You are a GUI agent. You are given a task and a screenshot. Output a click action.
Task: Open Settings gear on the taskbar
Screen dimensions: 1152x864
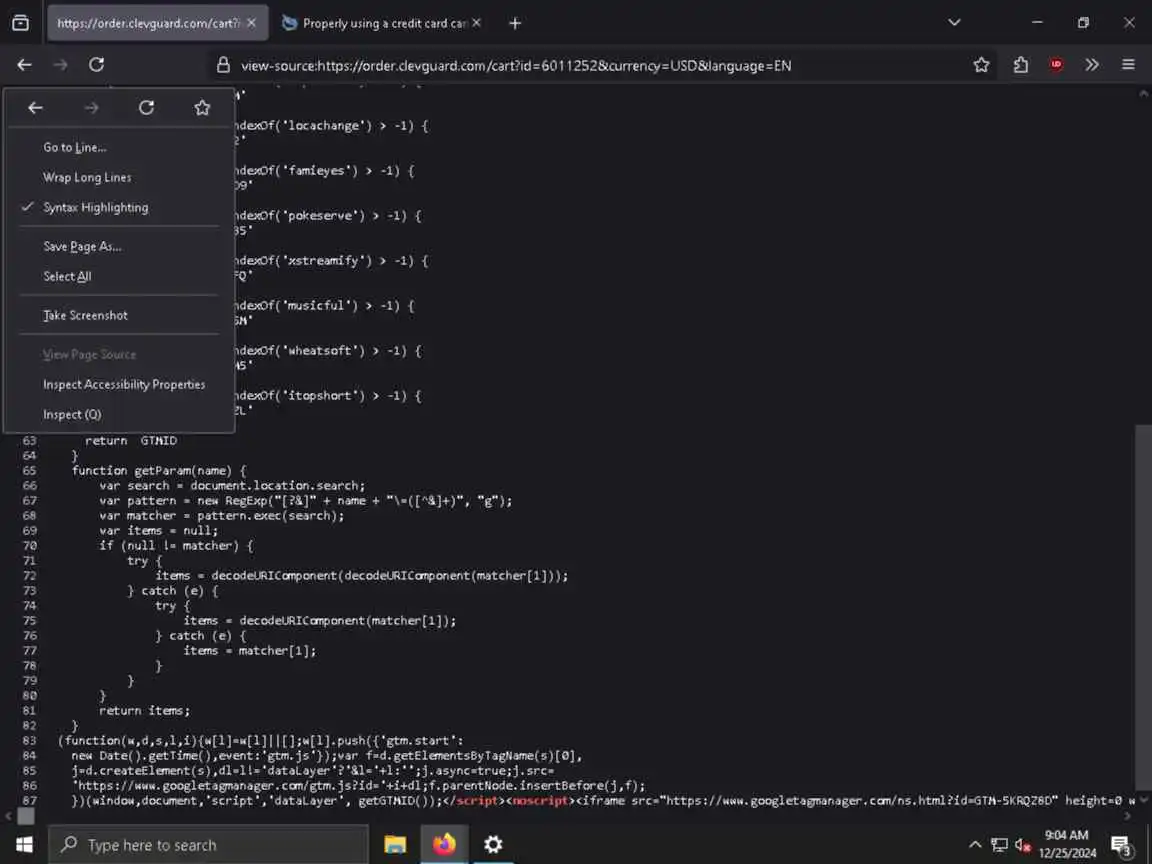[493, 845]
